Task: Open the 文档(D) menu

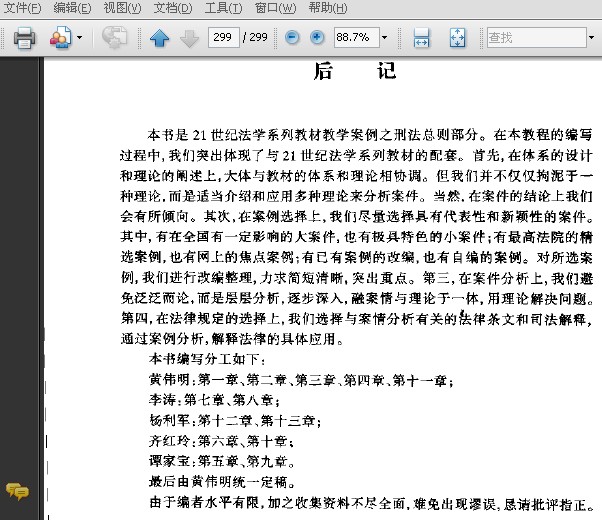Action: pyautogui.click(x=173, y=8)
